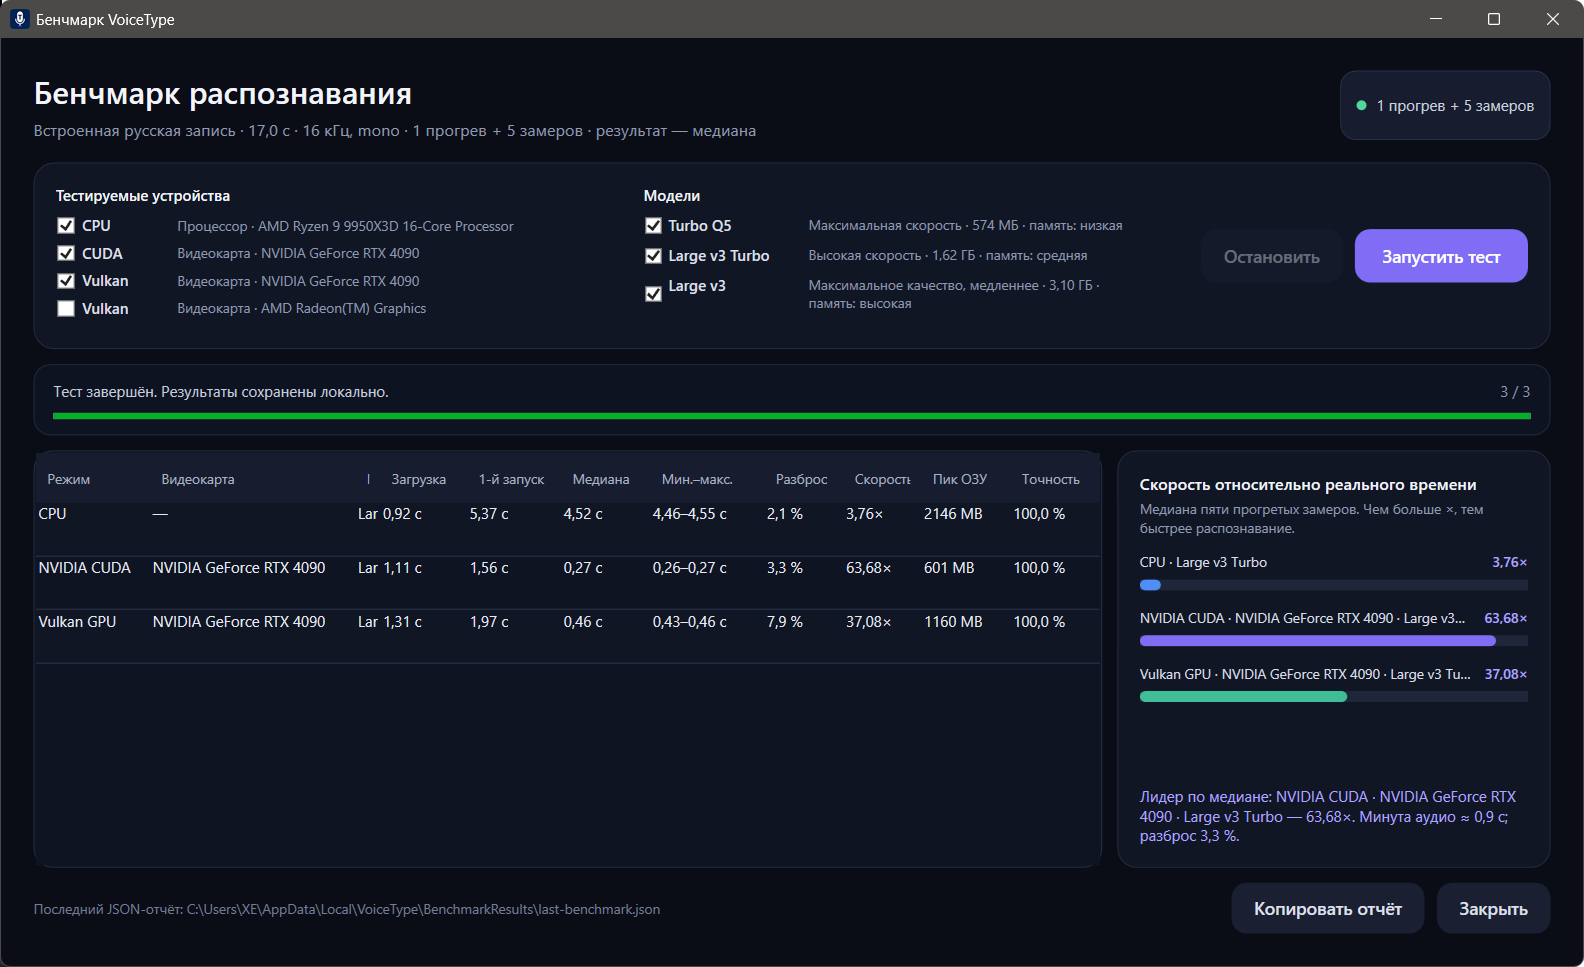
Task: Click the green test progress bar
Action: (791, 416)
